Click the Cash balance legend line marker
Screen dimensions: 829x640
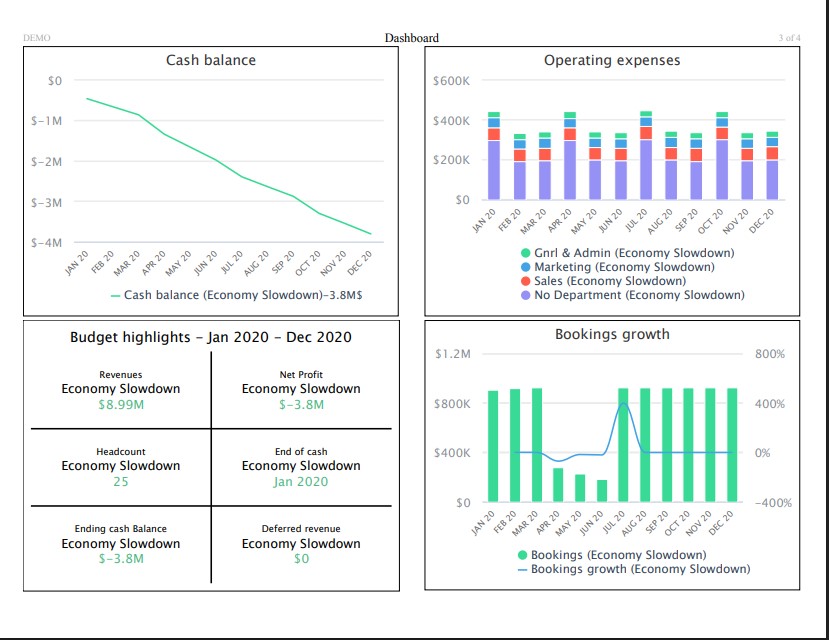point(115,296)
